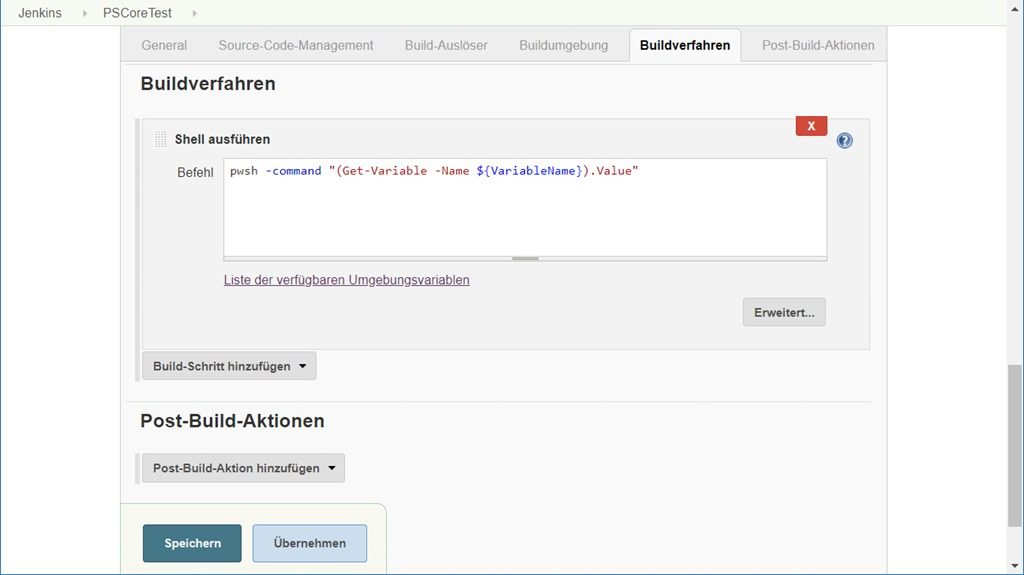Show advanced options with Erweitert button
Image resolution: width=1024 pixels, height=575 pixels.
[x=784, y=312]
